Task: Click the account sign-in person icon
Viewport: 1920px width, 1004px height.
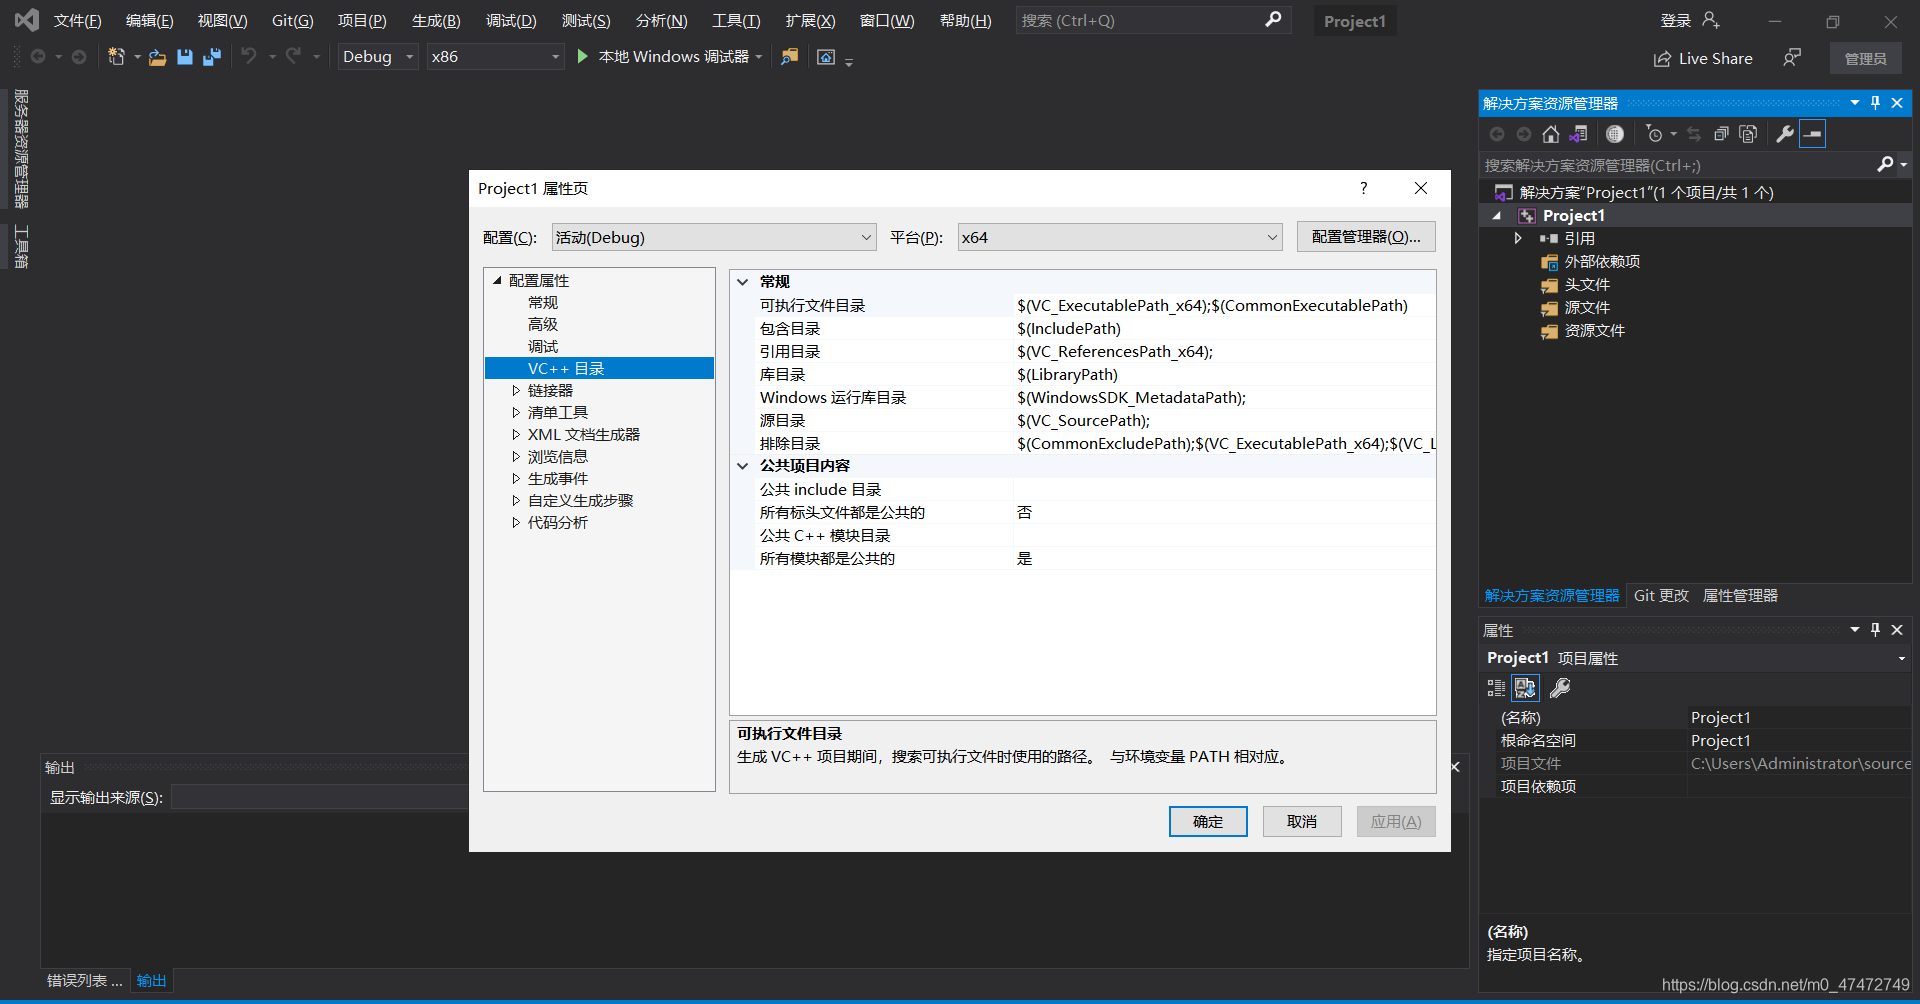Action: pos(1711,20)
